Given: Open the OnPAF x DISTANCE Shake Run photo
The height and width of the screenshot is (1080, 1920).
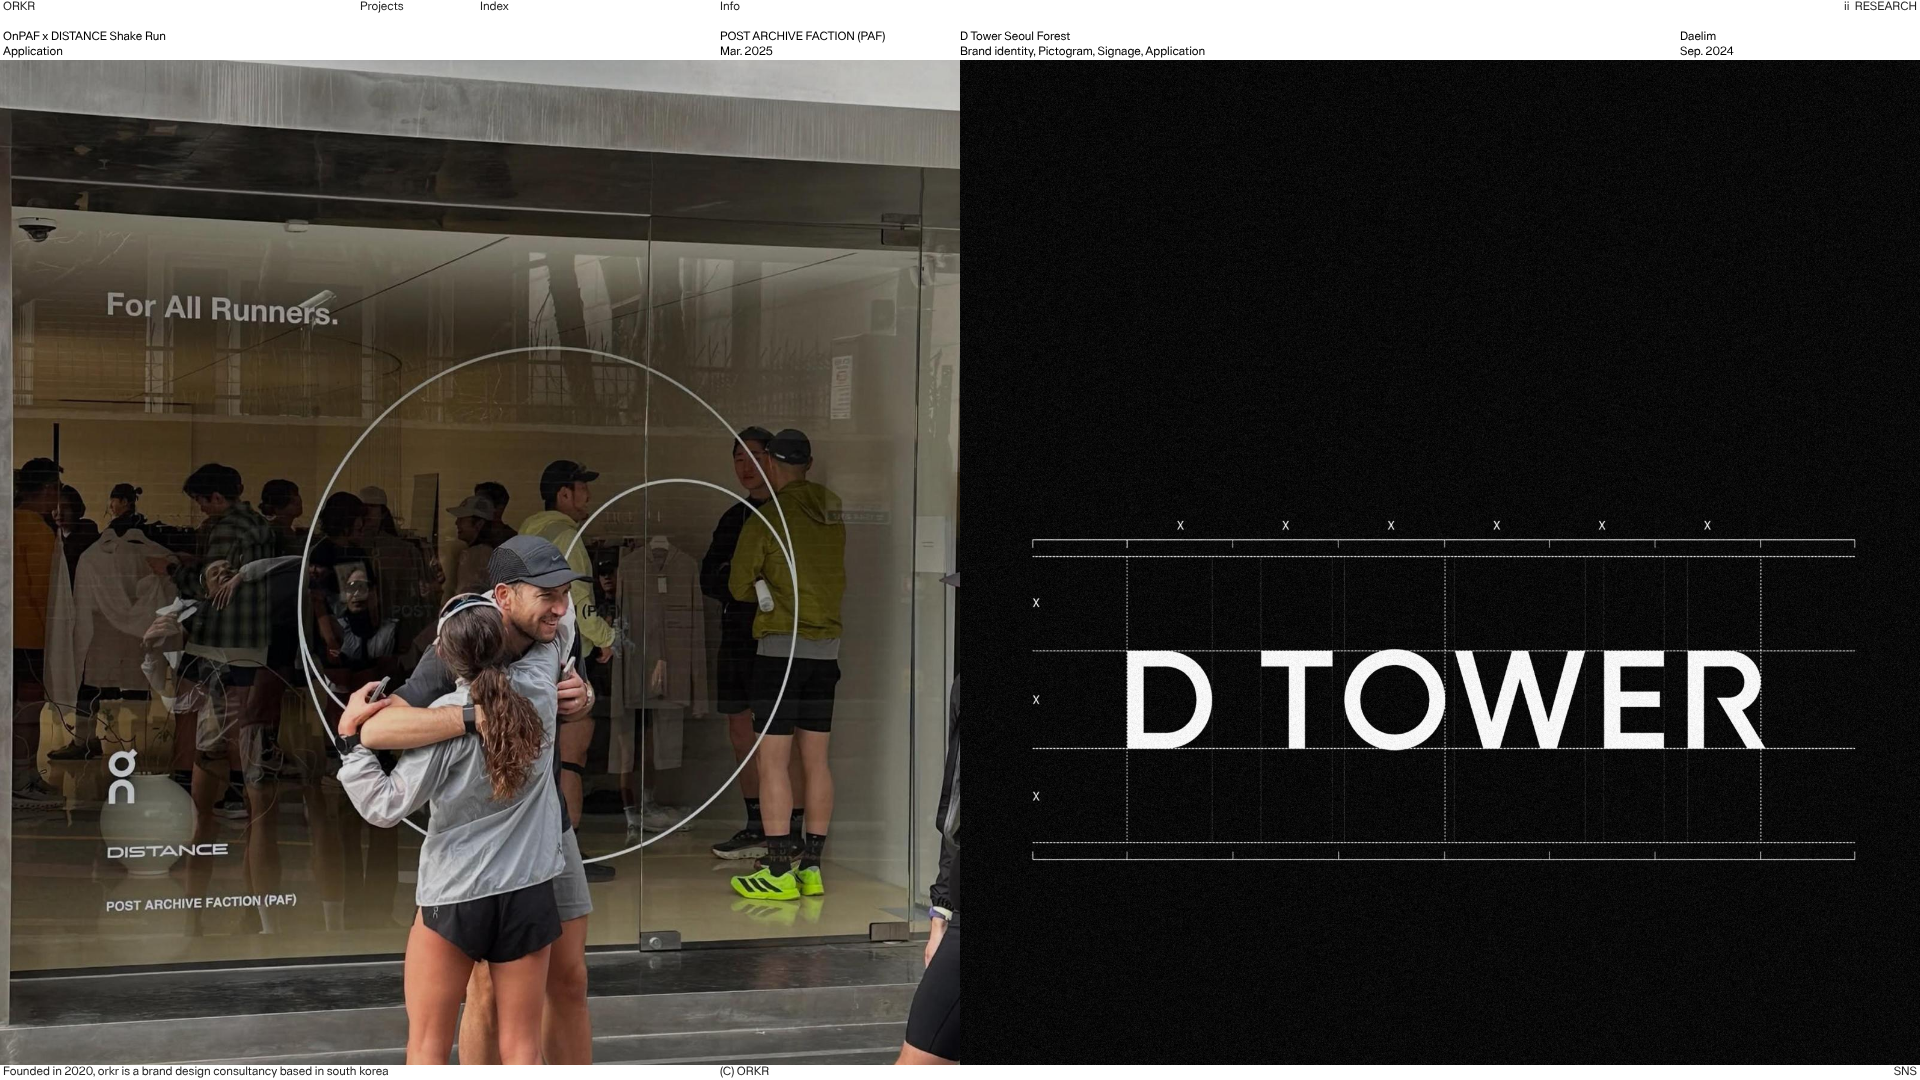Looking at the screenshot, I should [x=480, y=562].
